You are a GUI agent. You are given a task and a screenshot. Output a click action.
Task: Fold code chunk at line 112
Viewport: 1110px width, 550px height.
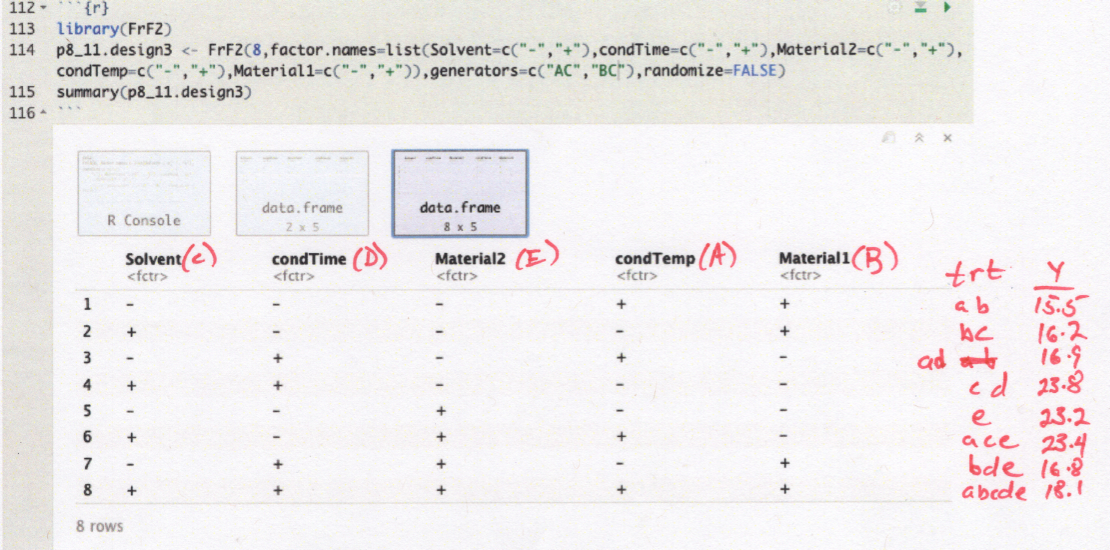[x=43, y=7]
